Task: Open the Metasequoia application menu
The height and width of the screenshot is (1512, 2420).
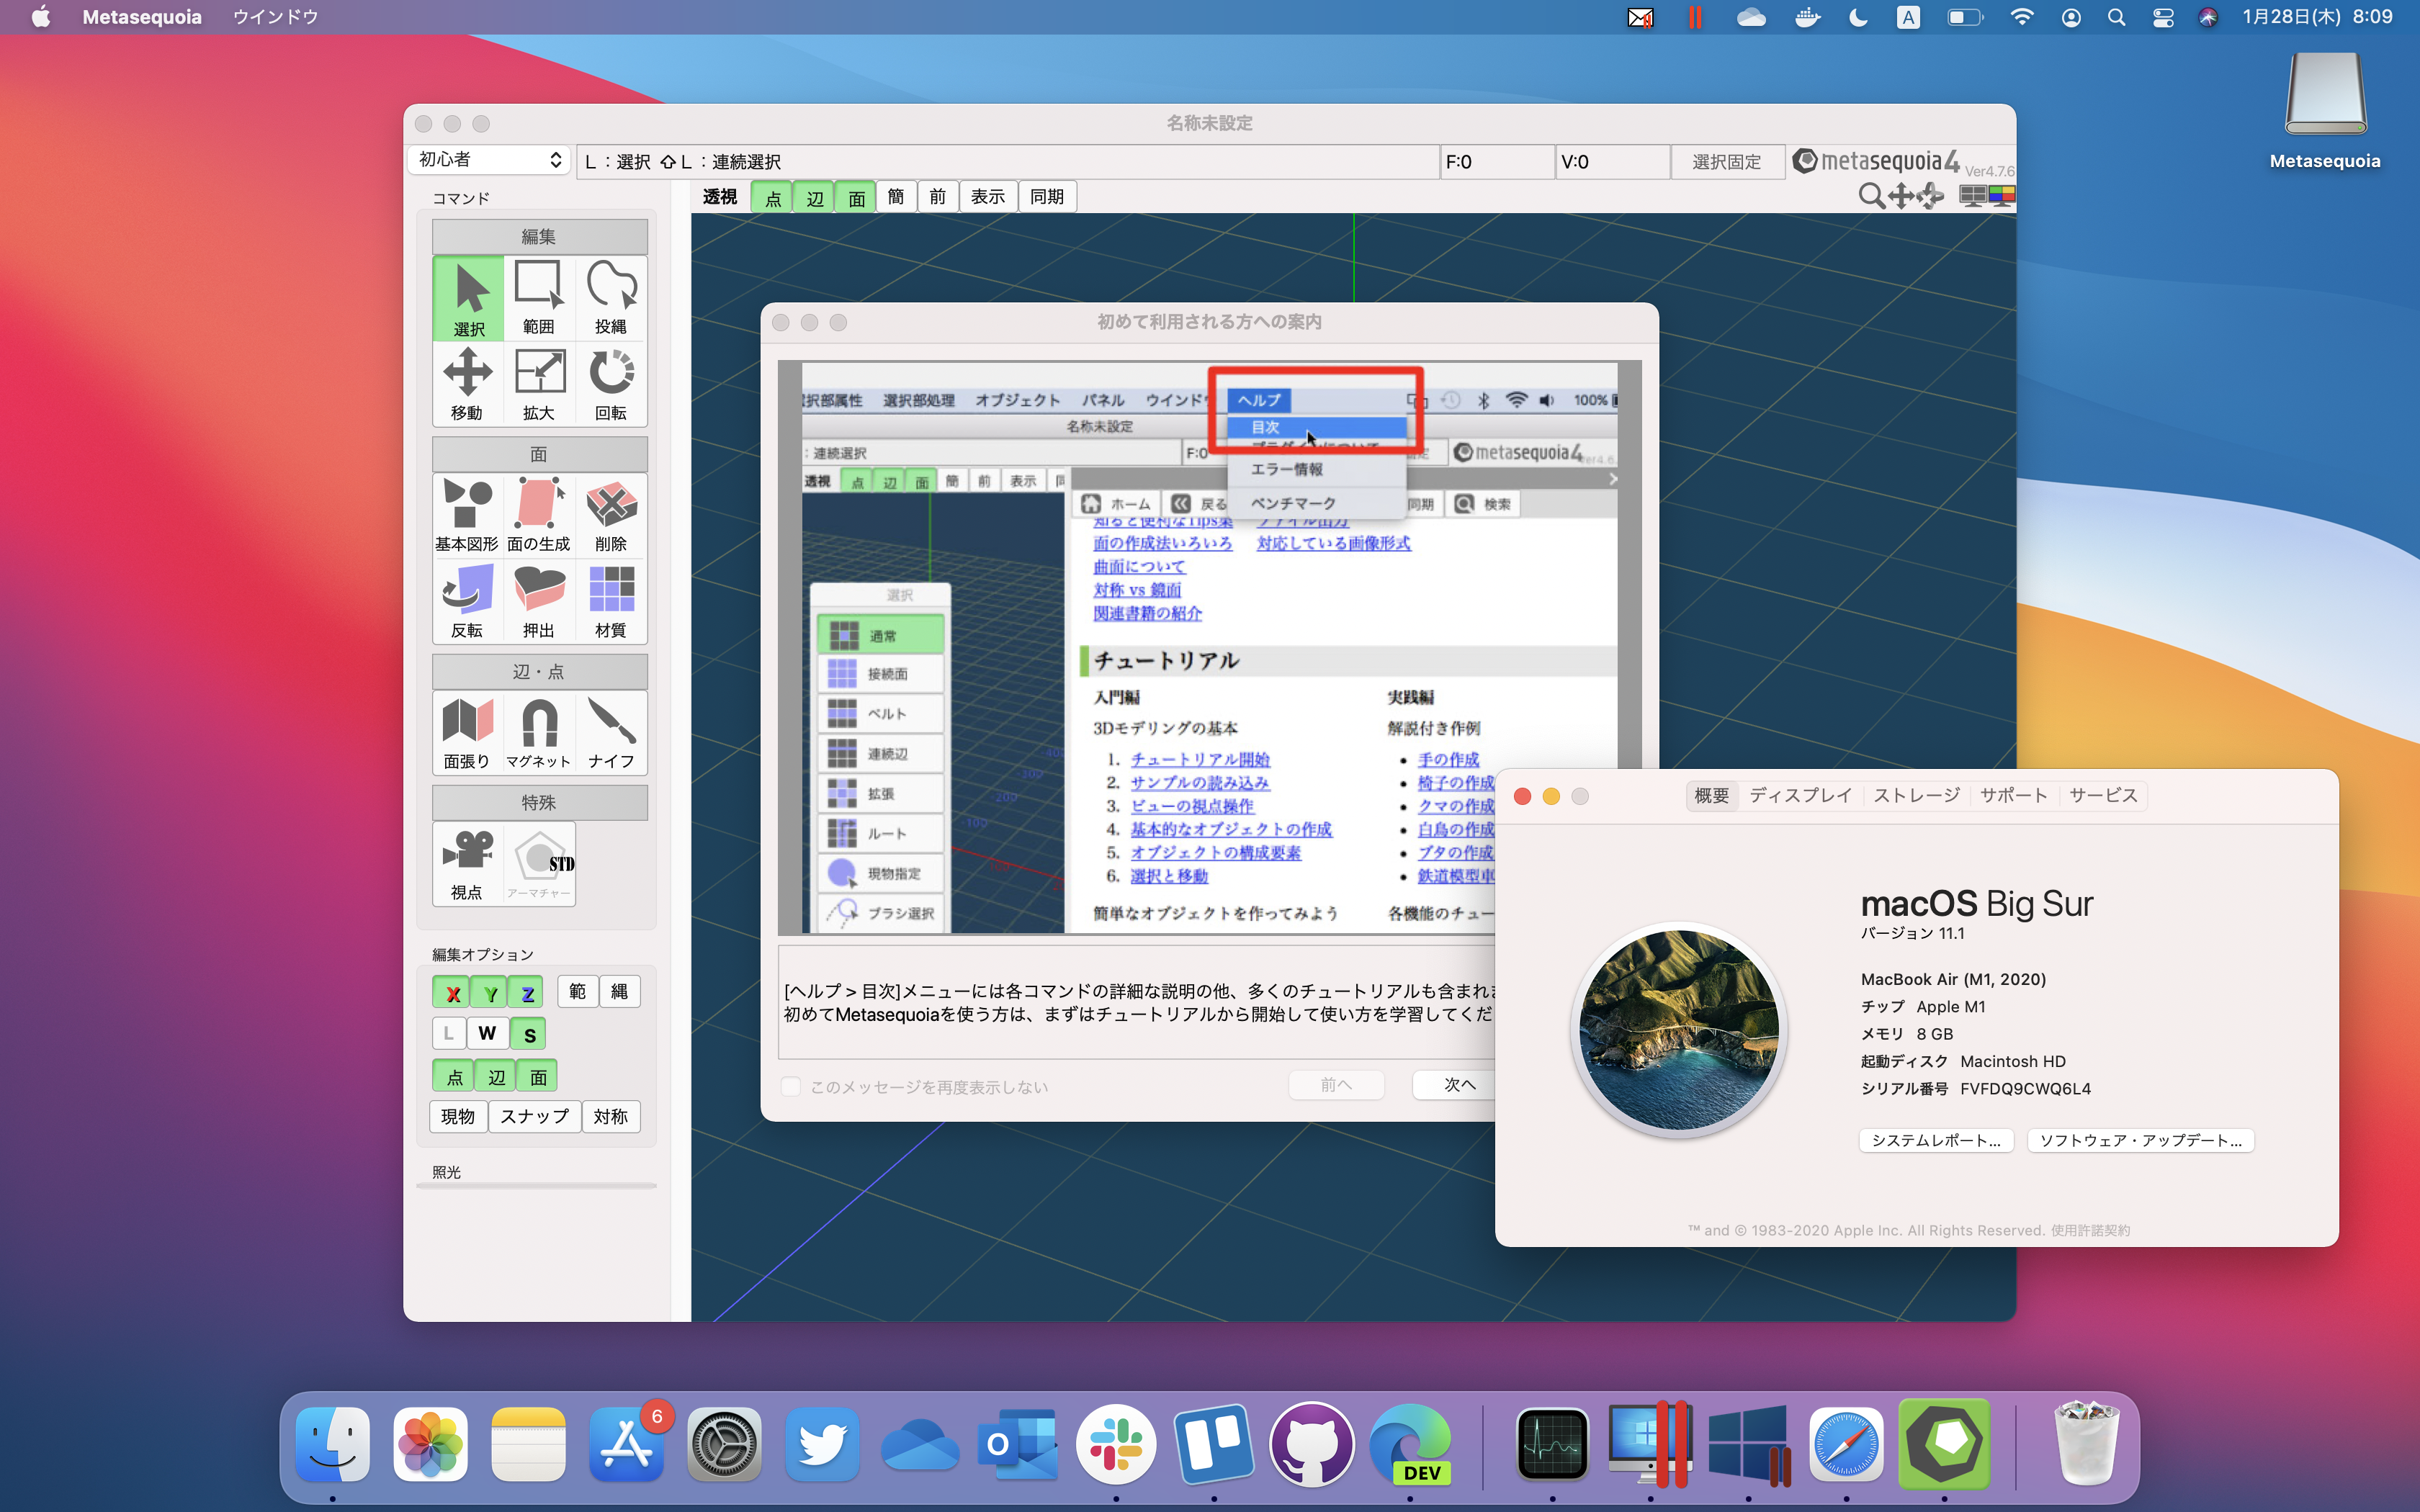Action: coord(142,17)
